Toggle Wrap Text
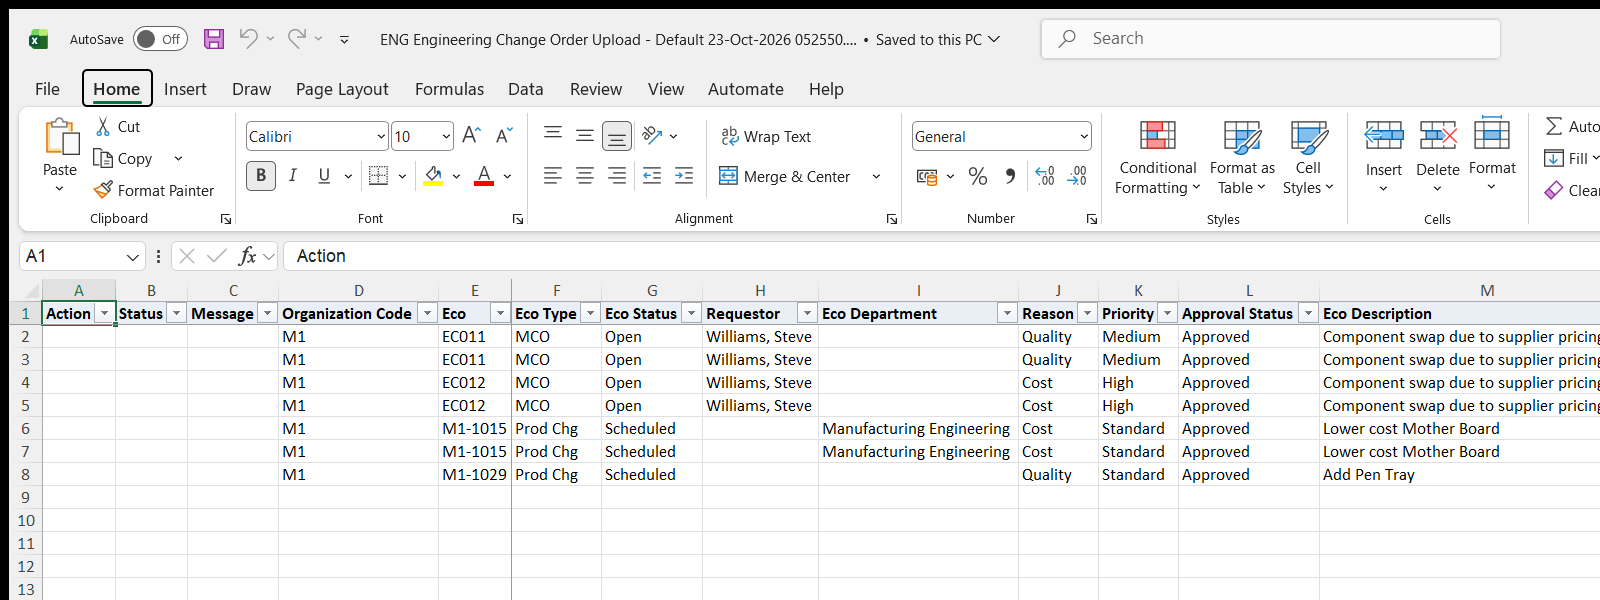Viewport: 1600px width, 600px height. (766, 136)
